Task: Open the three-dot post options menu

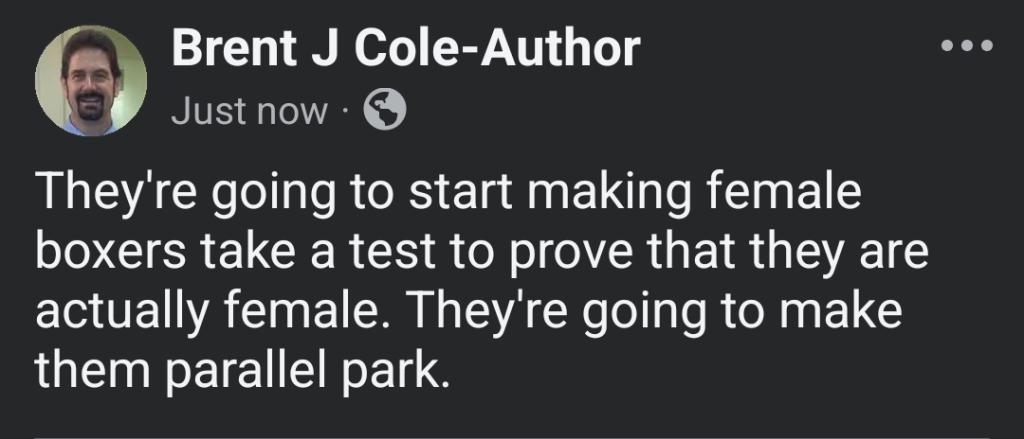Action: (967, 46)
